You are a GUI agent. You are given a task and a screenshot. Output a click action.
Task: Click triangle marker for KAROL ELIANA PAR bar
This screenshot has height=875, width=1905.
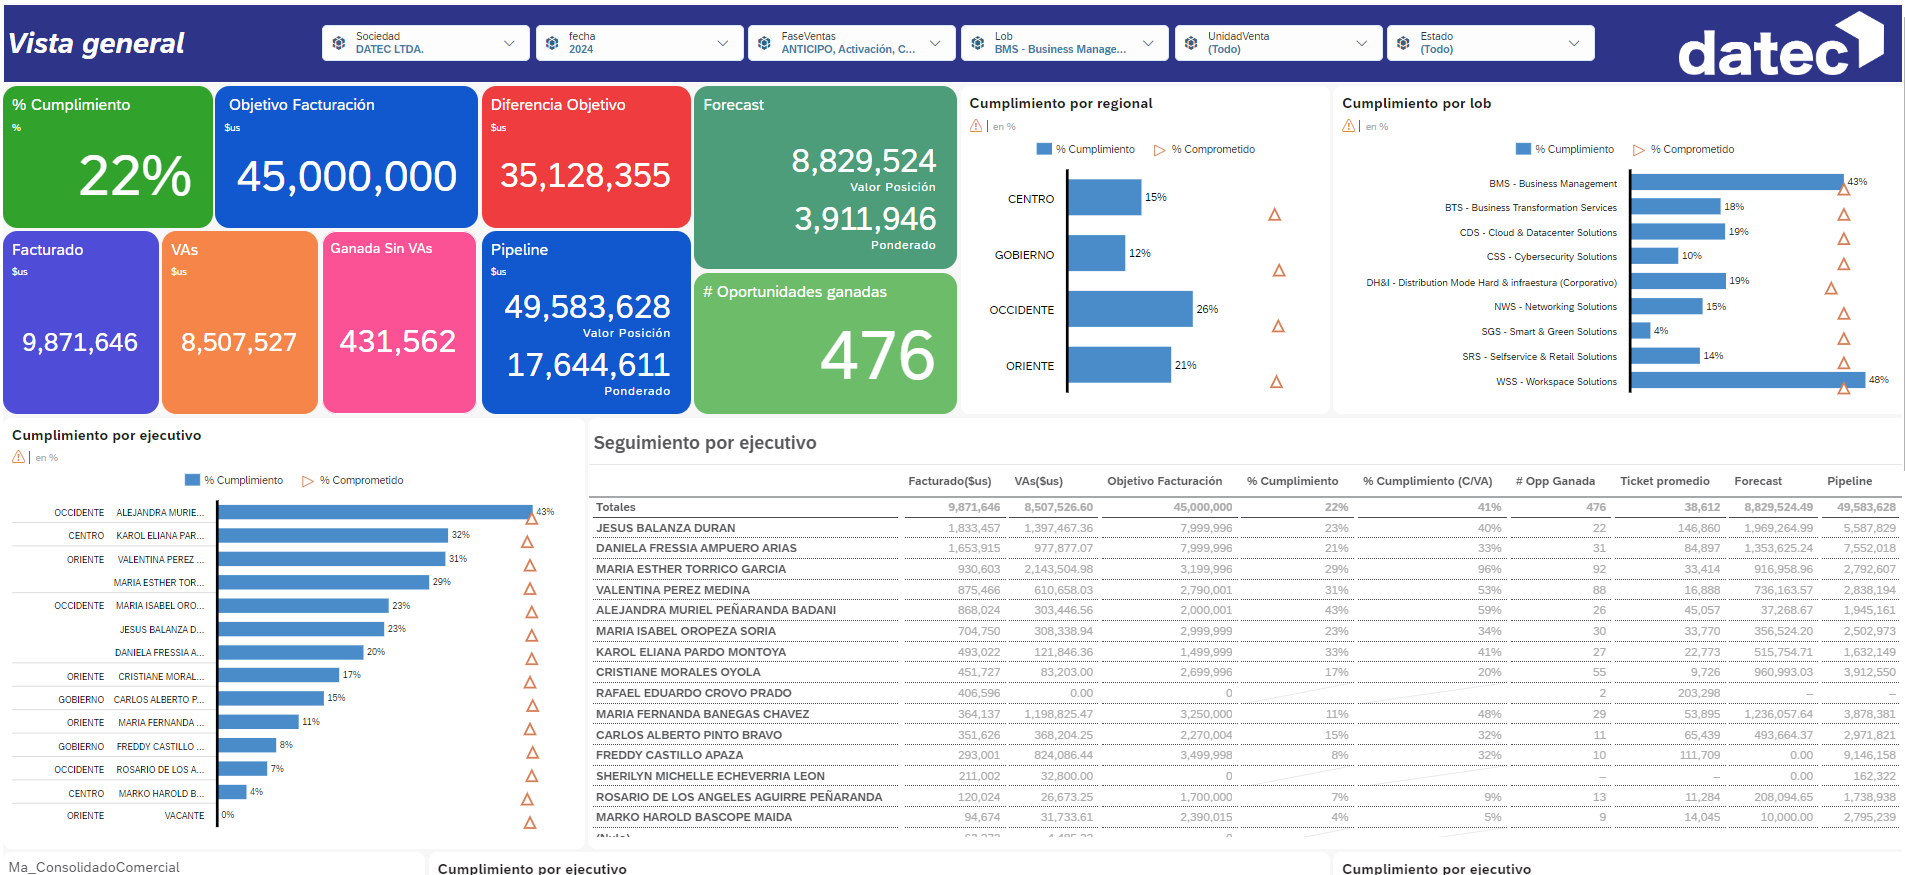point(527,542)
